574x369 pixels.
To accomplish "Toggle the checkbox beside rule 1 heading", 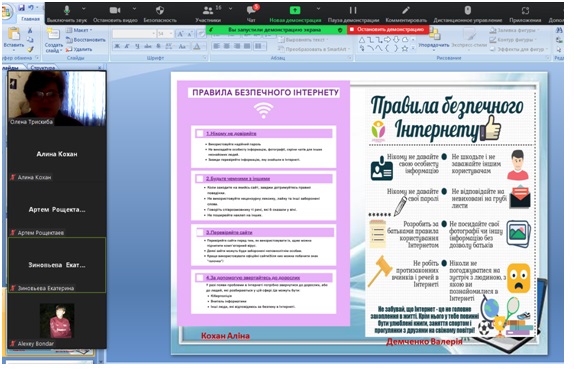I will 200,134.
